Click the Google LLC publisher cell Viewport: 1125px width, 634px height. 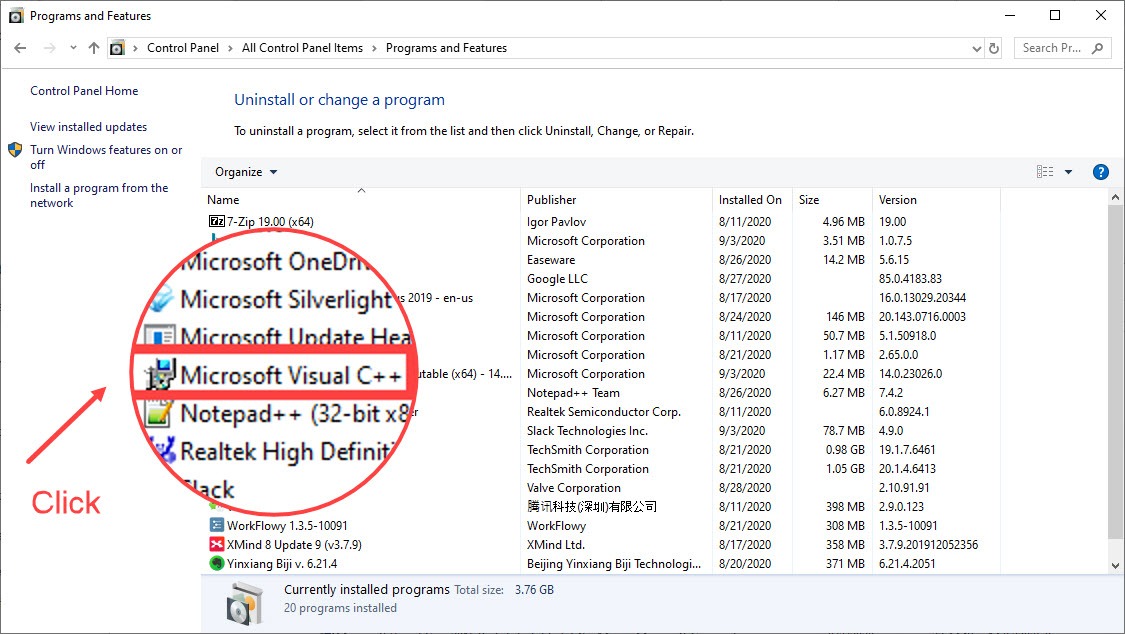click(x=557, y=278)
